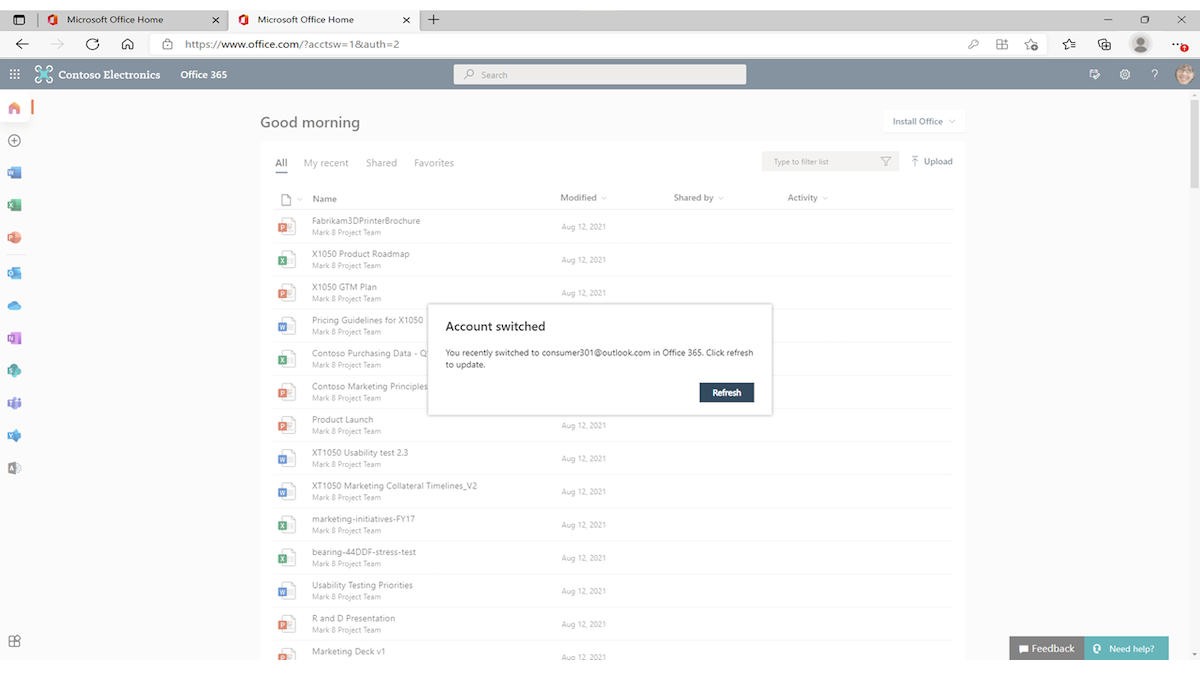Open the Modified column sort dropdown
Image resolution: width=1200 pixels, height=675 pixels.
pyautogui.click(x=583, y=197)
